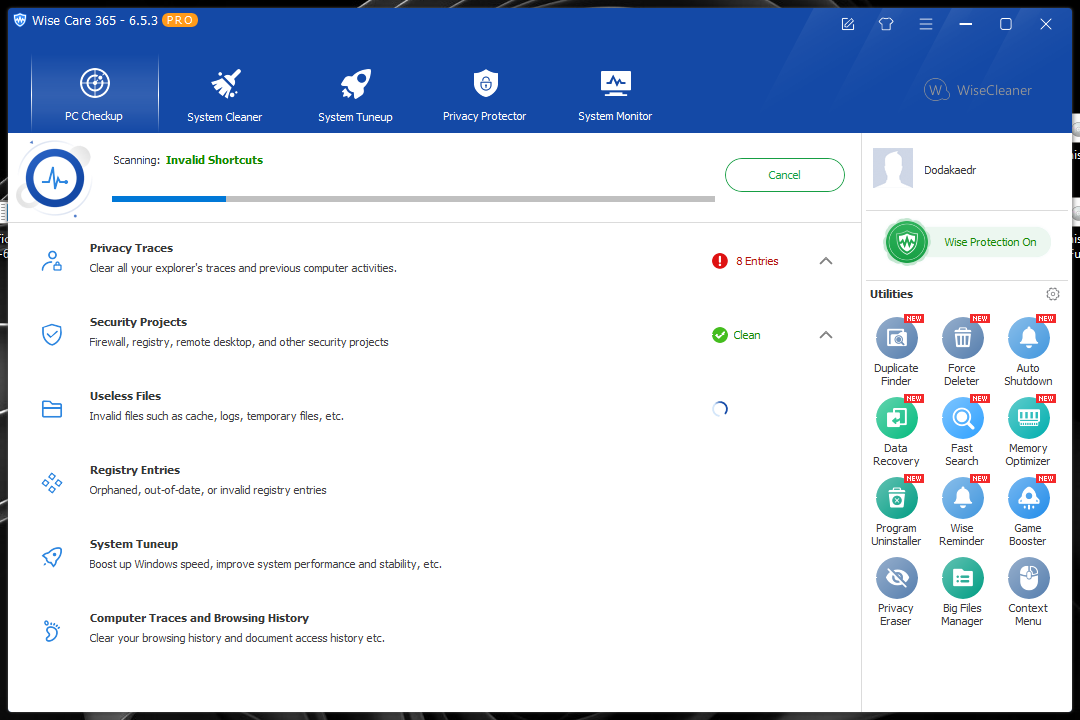Image resolution: width=1080 pixels, height=720 pixels.
Task: Click the Useless Files loading spinner
Action: click(x=720, y=409)
